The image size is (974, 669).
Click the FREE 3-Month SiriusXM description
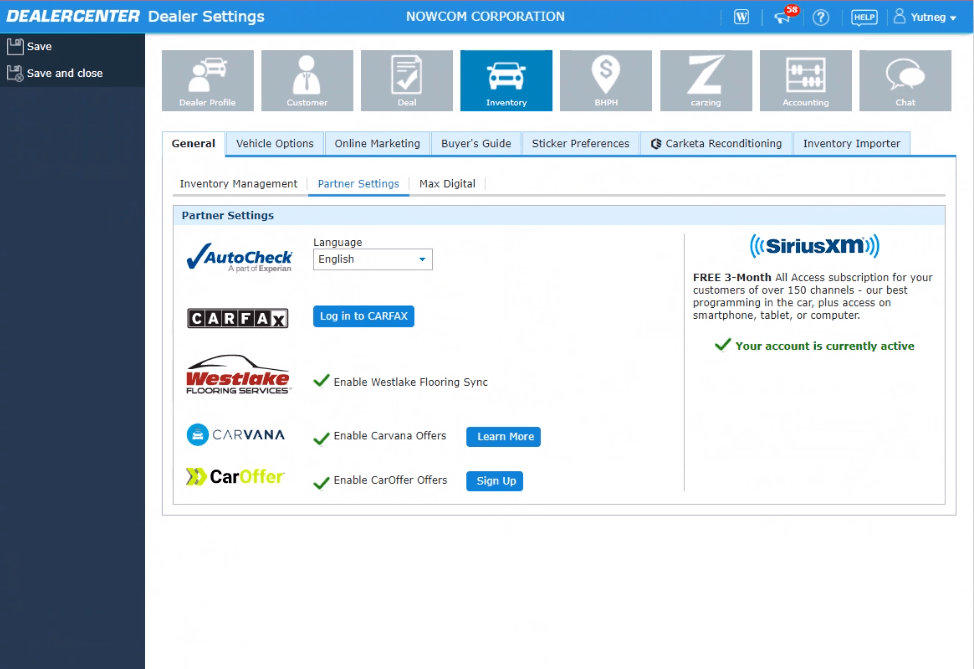click(x=813, y=296)
